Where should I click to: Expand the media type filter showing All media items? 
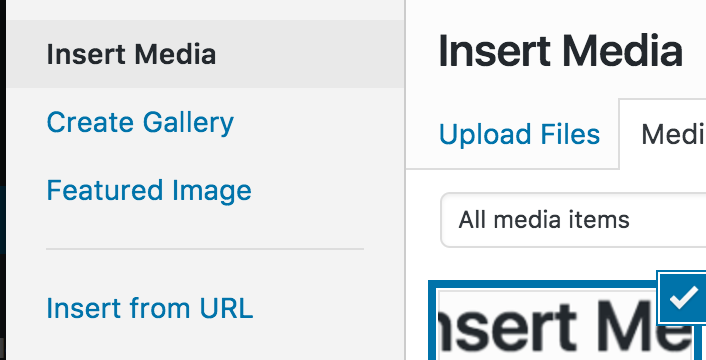573,220
